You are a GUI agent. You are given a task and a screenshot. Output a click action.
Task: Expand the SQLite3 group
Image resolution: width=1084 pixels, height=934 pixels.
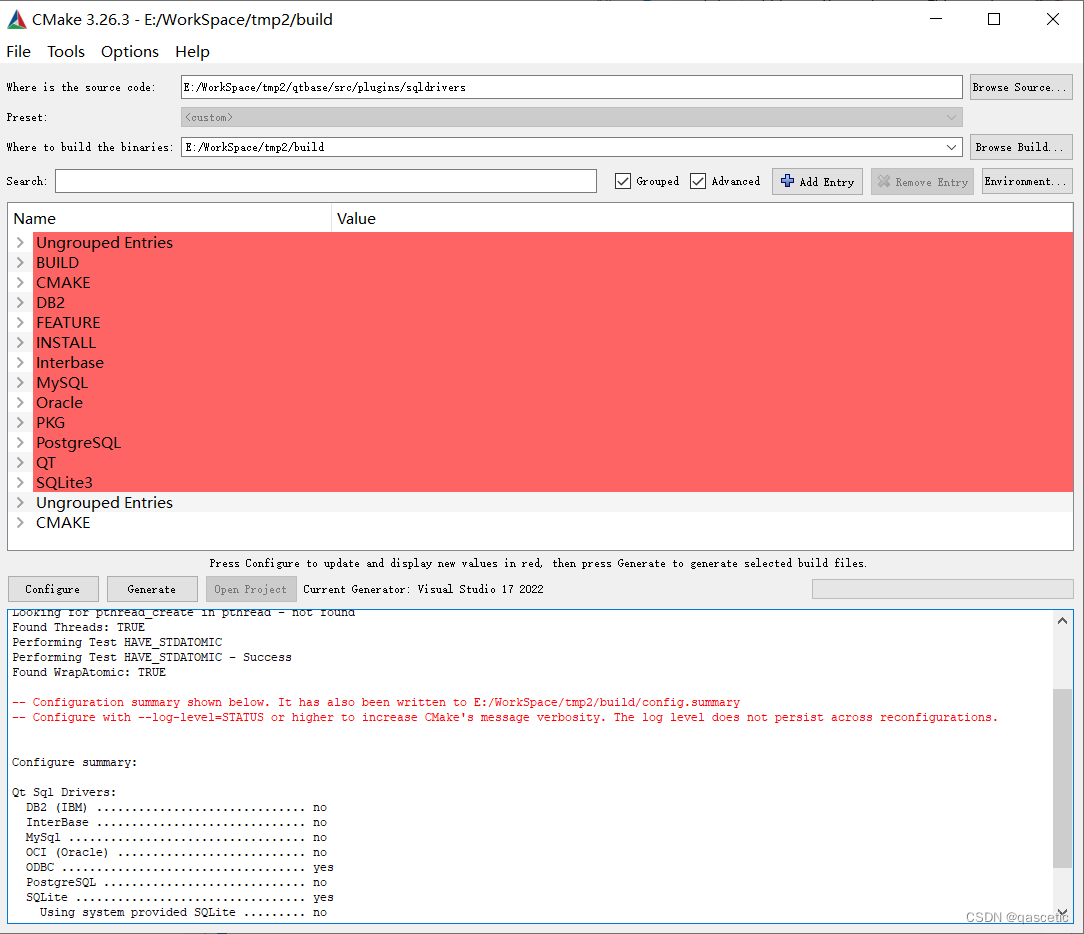point(20,483)
